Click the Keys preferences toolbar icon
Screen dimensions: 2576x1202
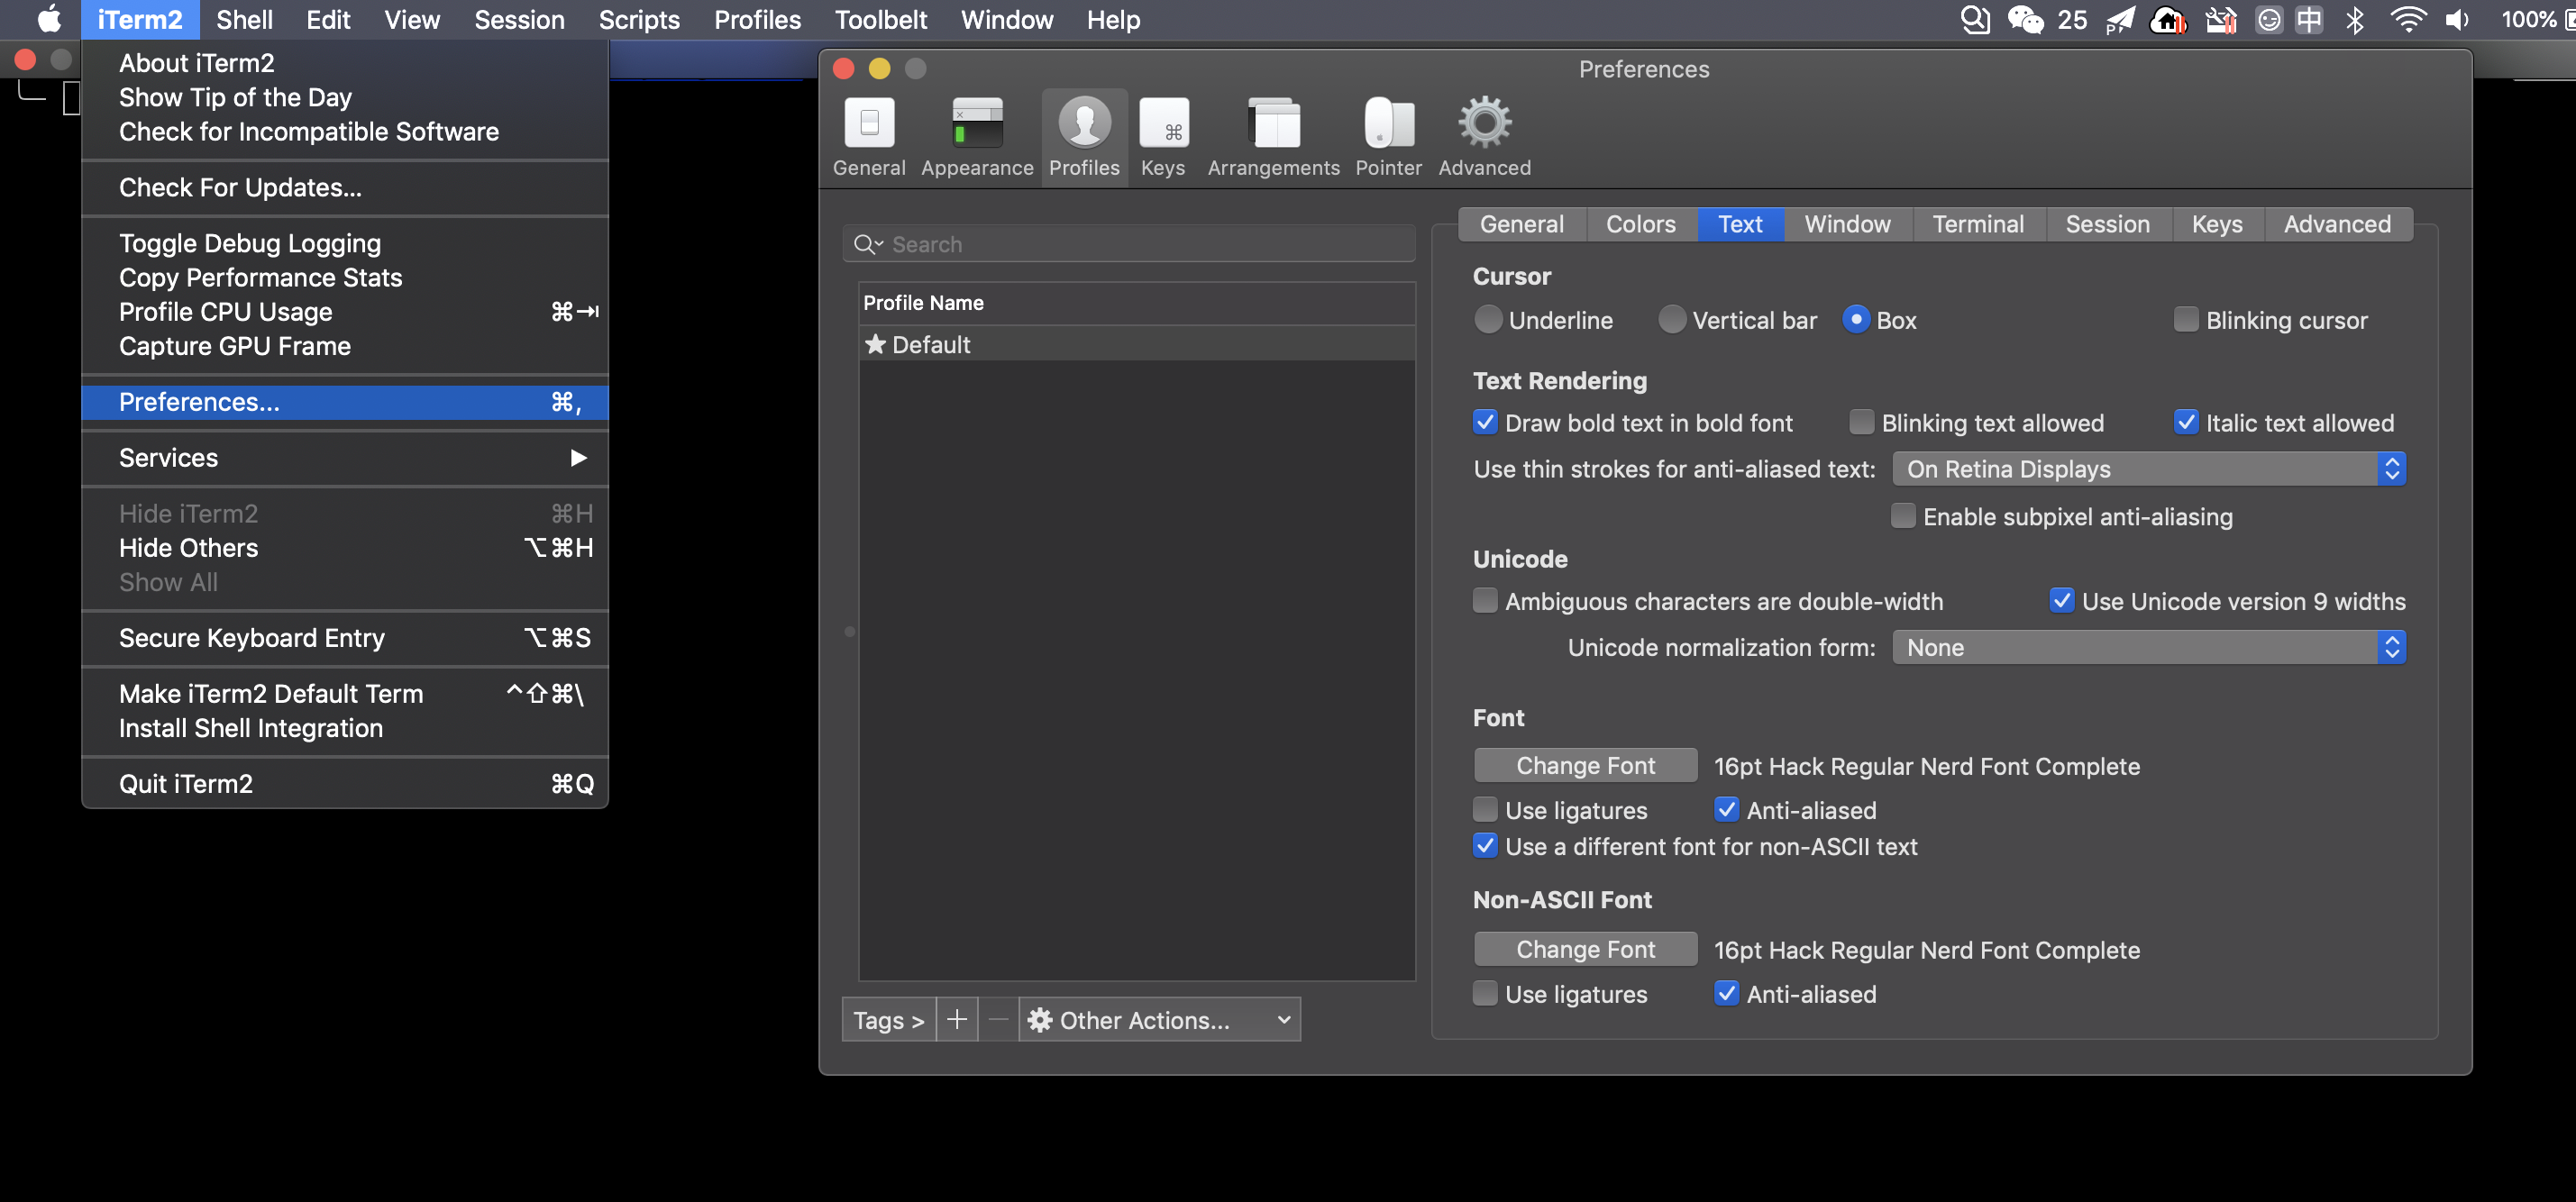(x=1162, y=124)
